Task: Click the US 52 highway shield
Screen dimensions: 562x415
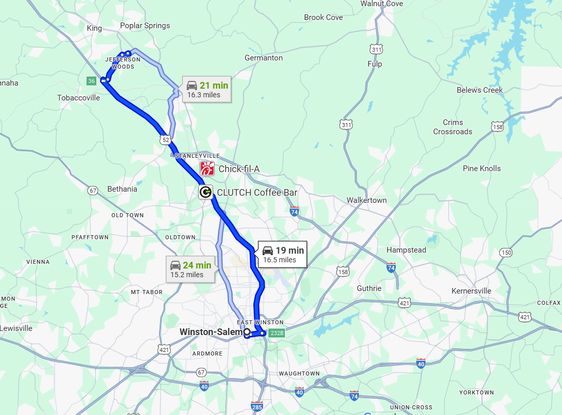Action: (x=165, y=140)
